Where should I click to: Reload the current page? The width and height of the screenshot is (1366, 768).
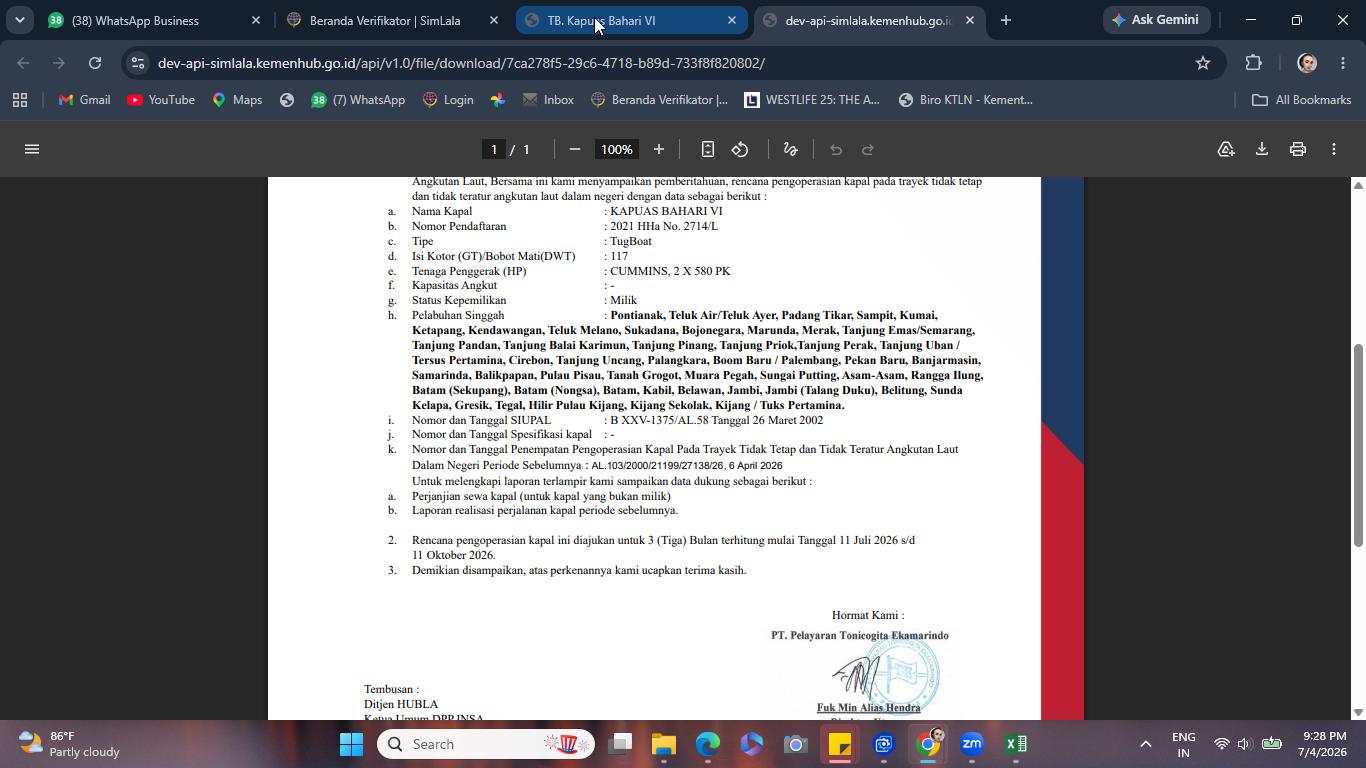[95, 63]
